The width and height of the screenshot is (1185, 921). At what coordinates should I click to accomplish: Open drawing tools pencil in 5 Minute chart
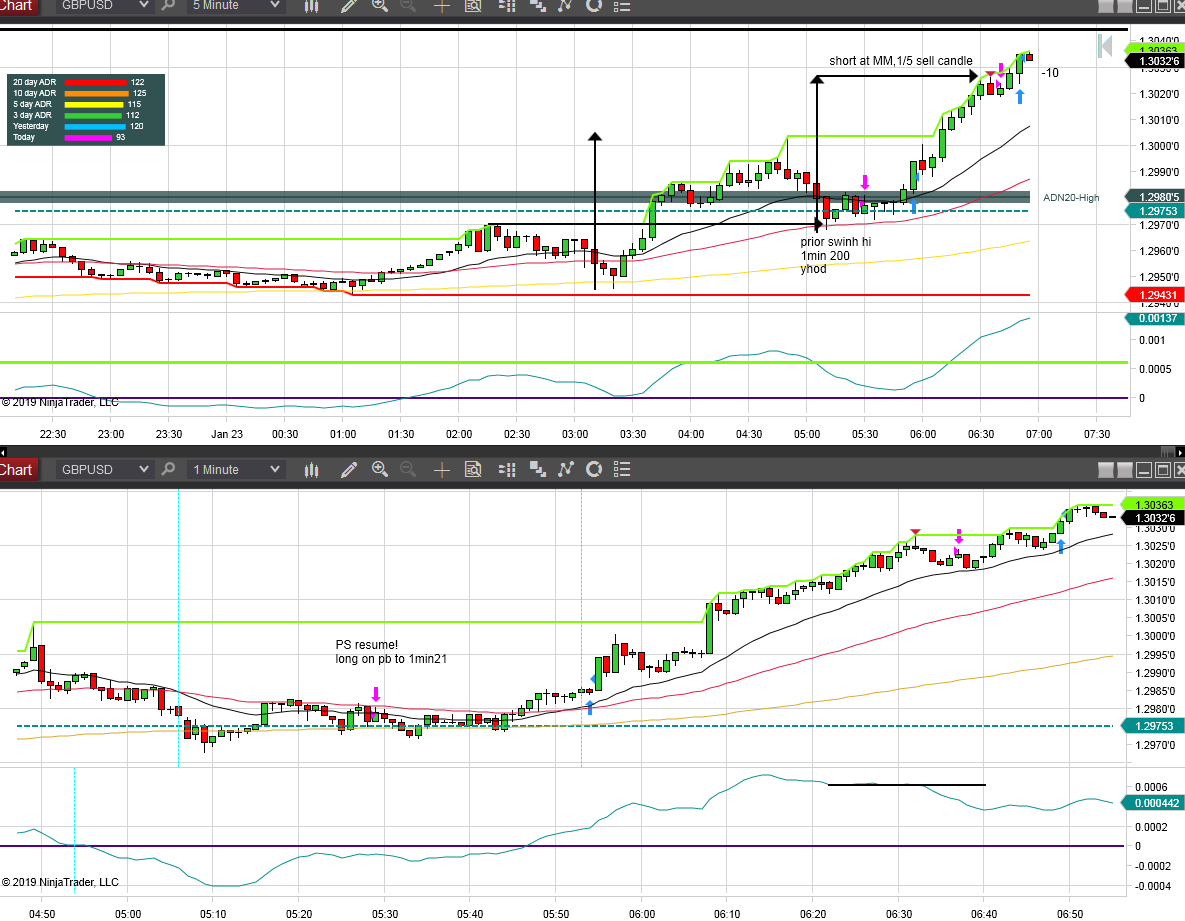click(x=349, y=6)
